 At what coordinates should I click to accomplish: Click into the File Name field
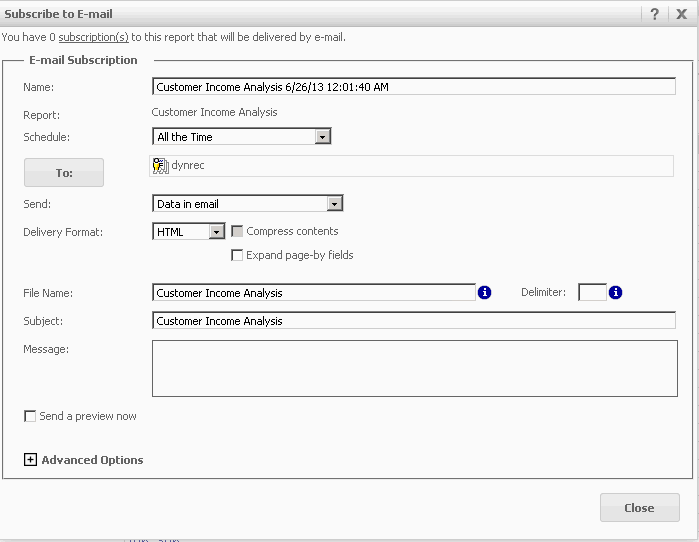pos(314,292)
